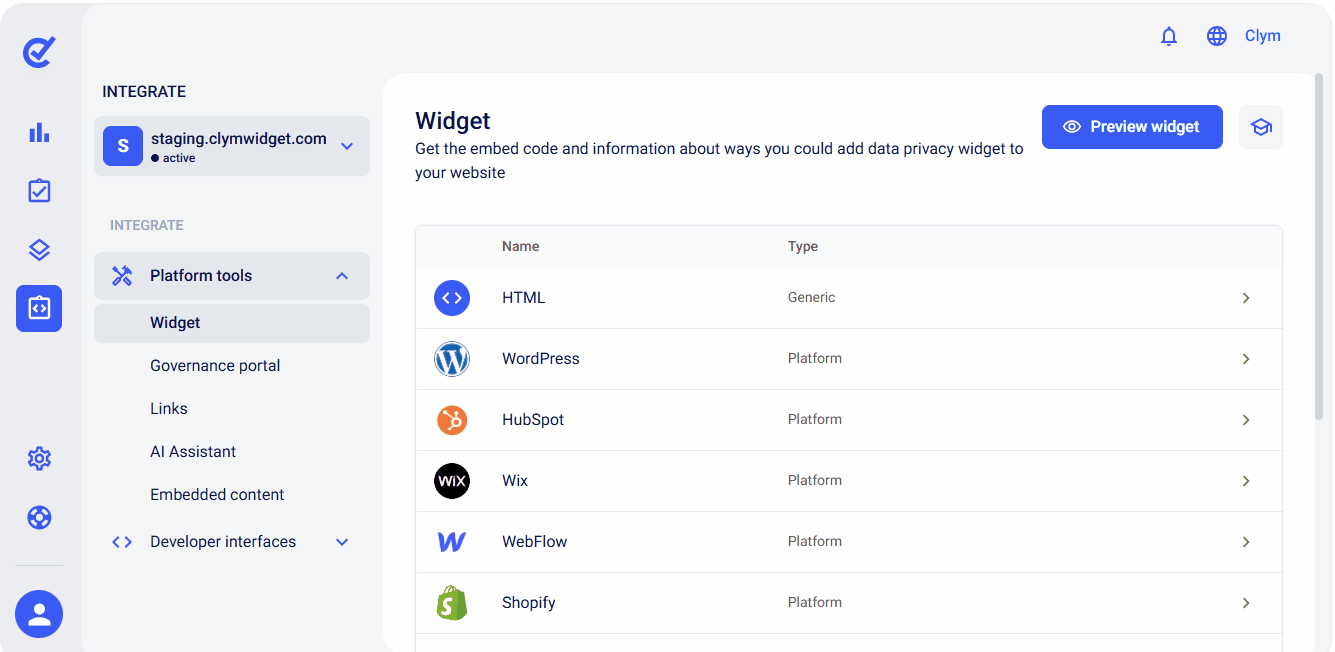Viewport: 1335px width, 652px height.
Task: Click the Clym account name
Action: click(1263, 36)
